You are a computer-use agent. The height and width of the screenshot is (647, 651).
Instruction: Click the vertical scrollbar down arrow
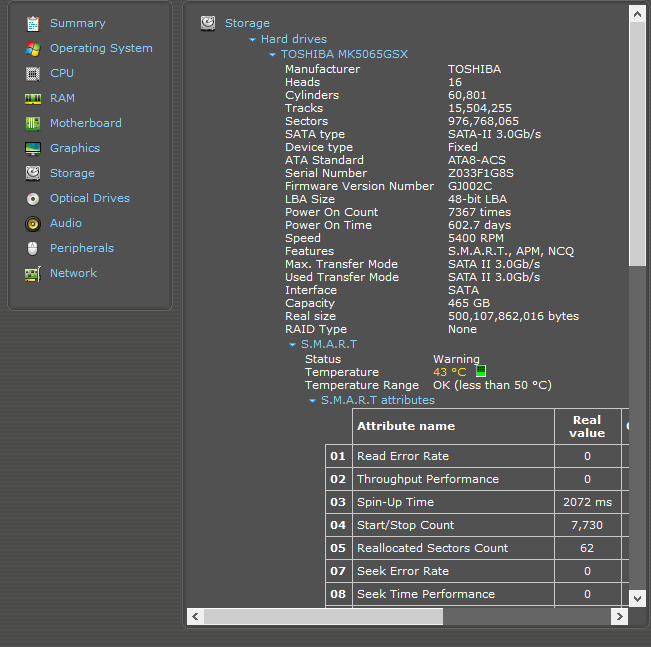(637, 597)
